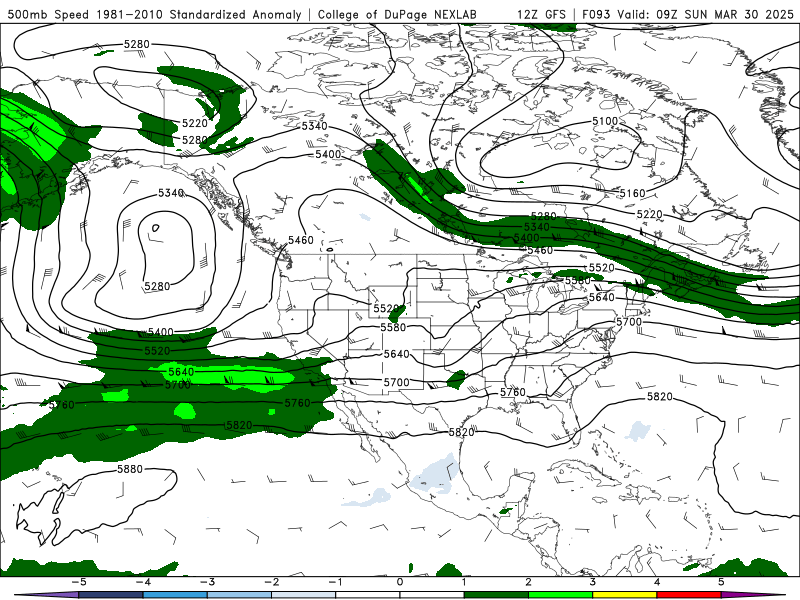Click the dark navy colorbar segment between -5 and -4
The height and width of the screenshot is (600, 800).
click(x=111, y=595)
